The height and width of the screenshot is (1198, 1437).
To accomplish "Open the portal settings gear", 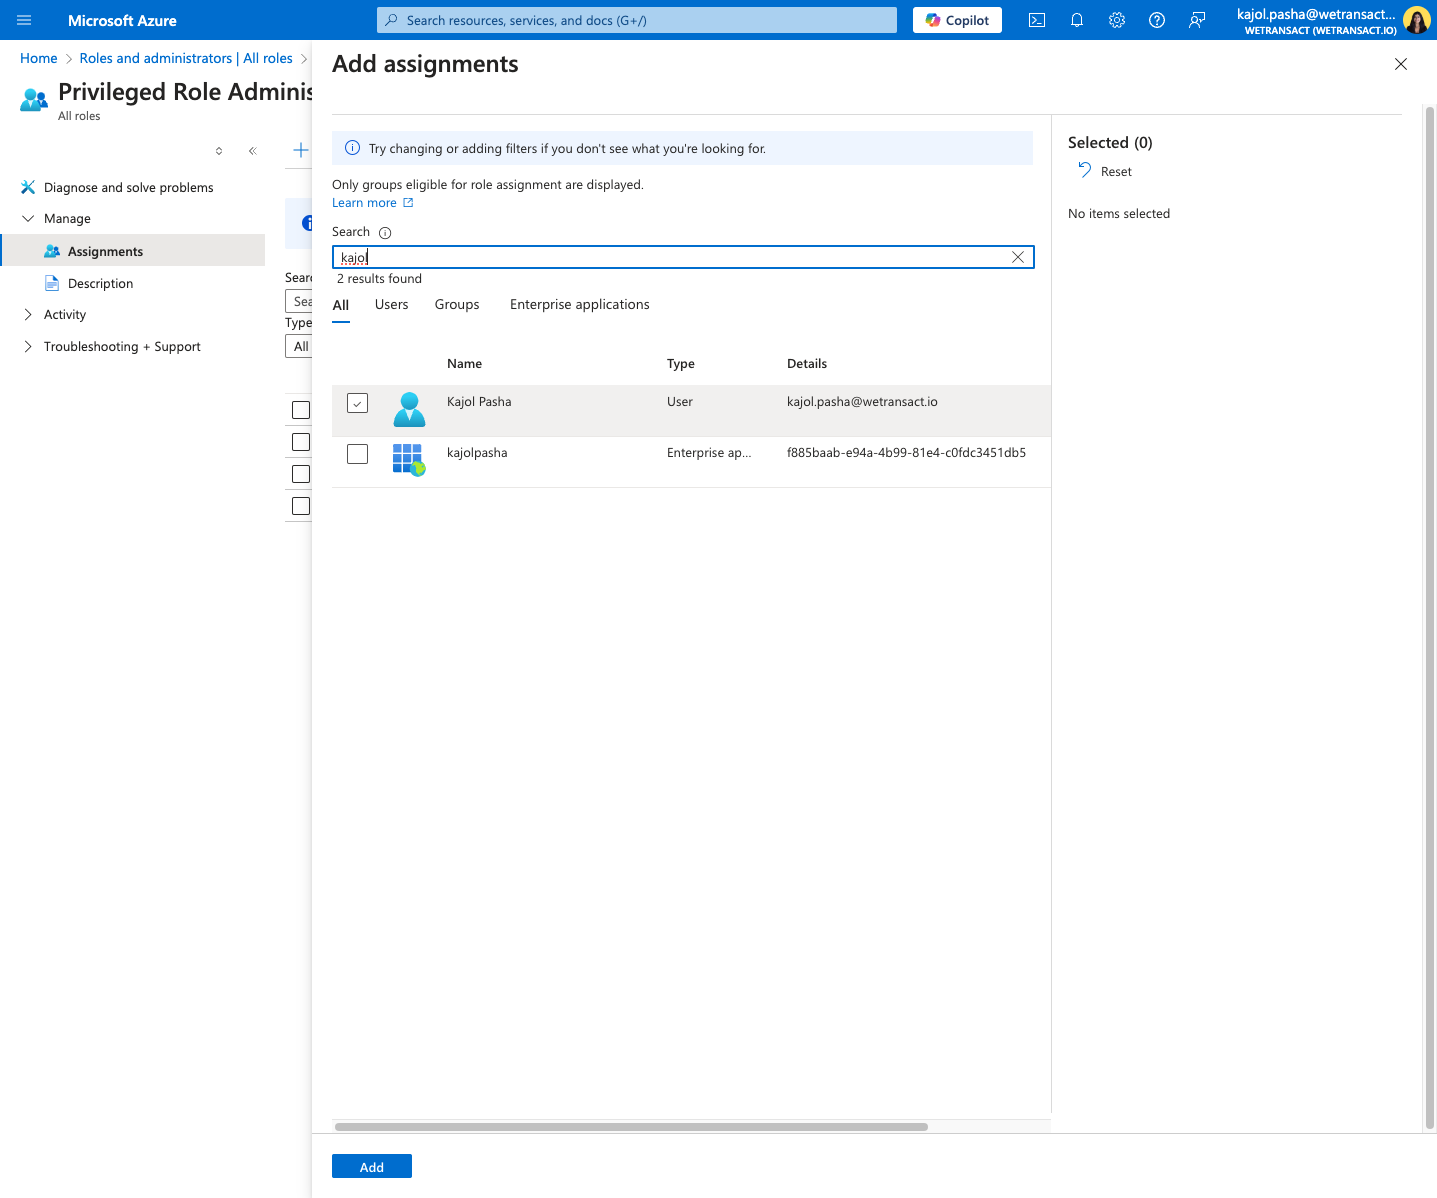I will click(x=1117, y=20).
